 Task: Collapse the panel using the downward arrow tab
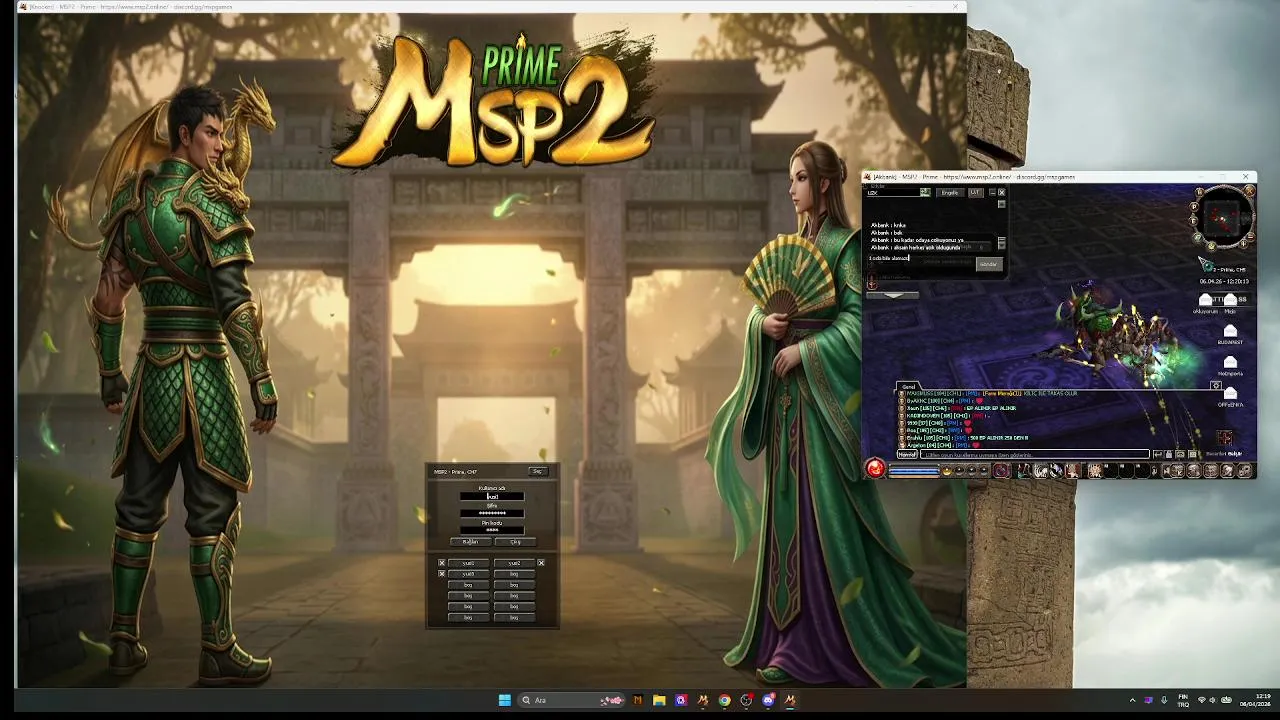(893, 295)
